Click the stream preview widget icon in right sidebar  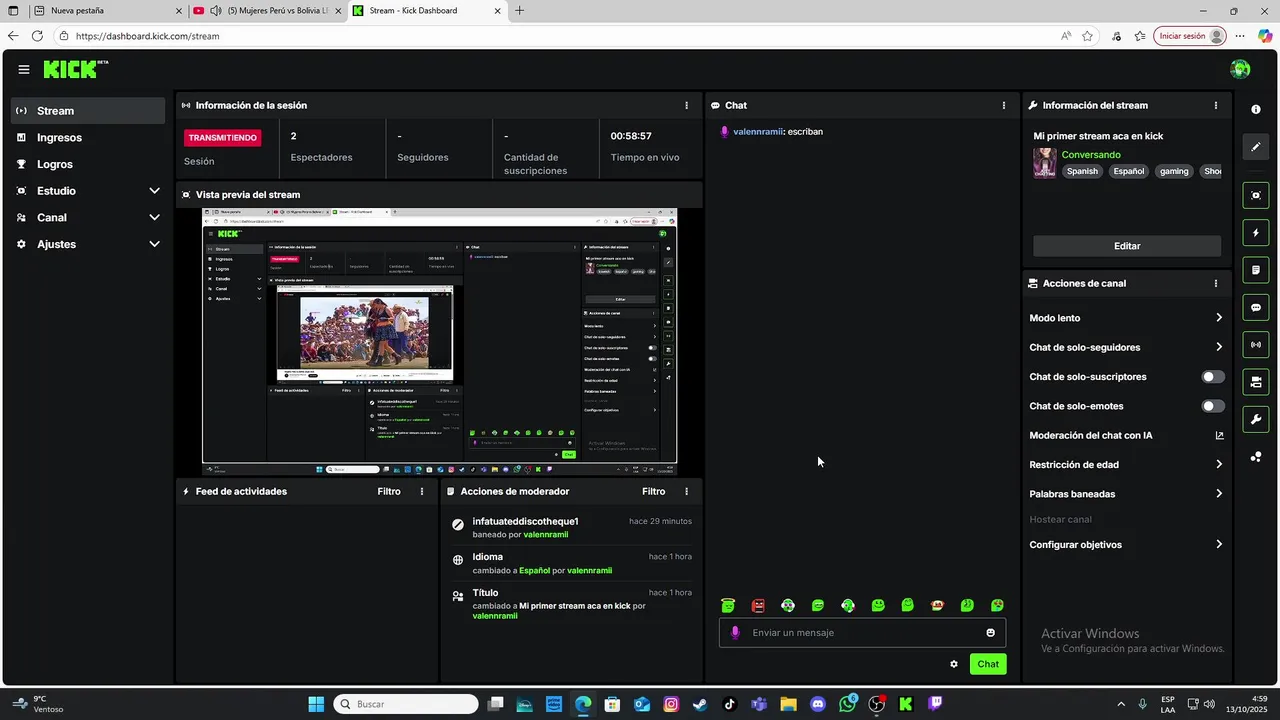pos(1256,195)
